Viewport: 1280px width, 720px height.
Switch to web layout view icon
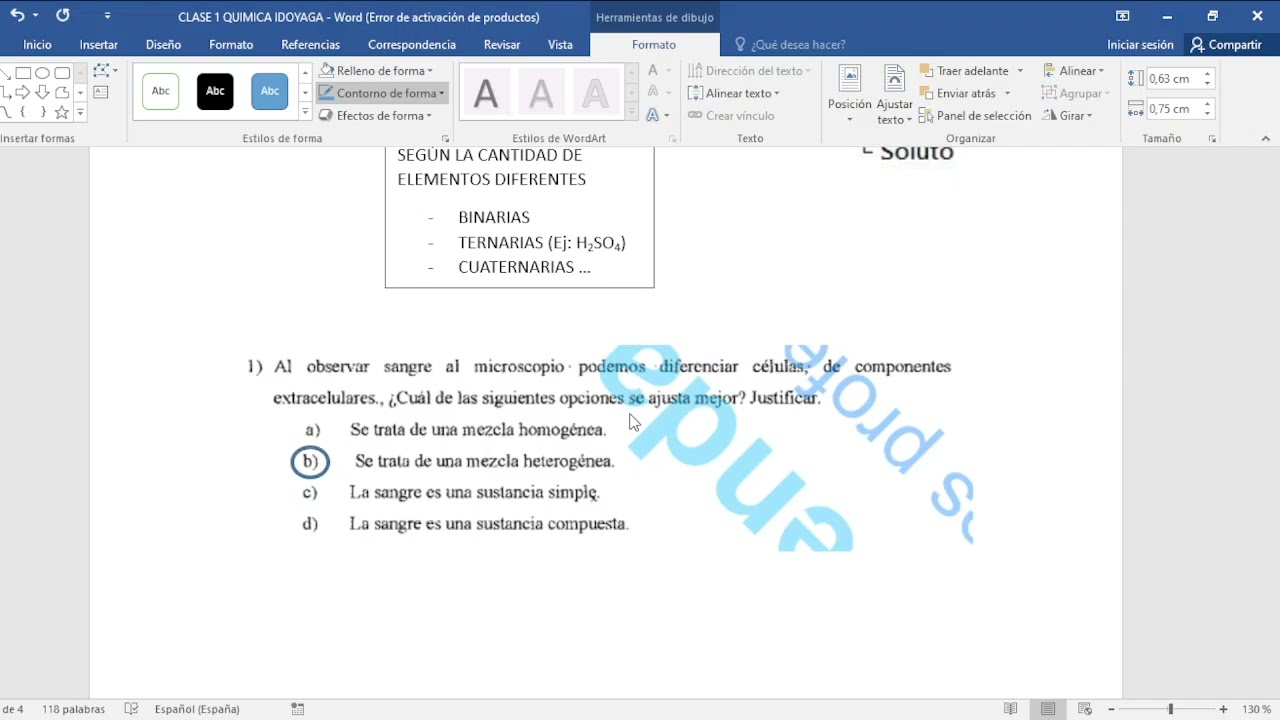(1085, 709)
